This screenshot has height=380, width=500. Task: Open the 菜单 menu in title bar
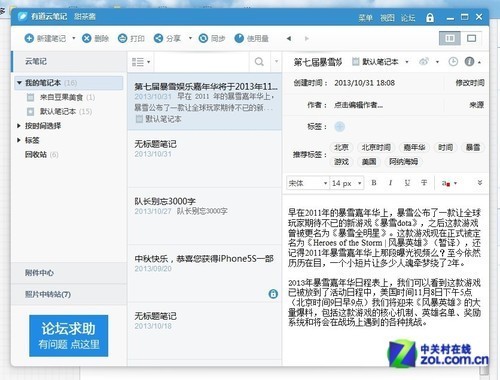(365, 17)
